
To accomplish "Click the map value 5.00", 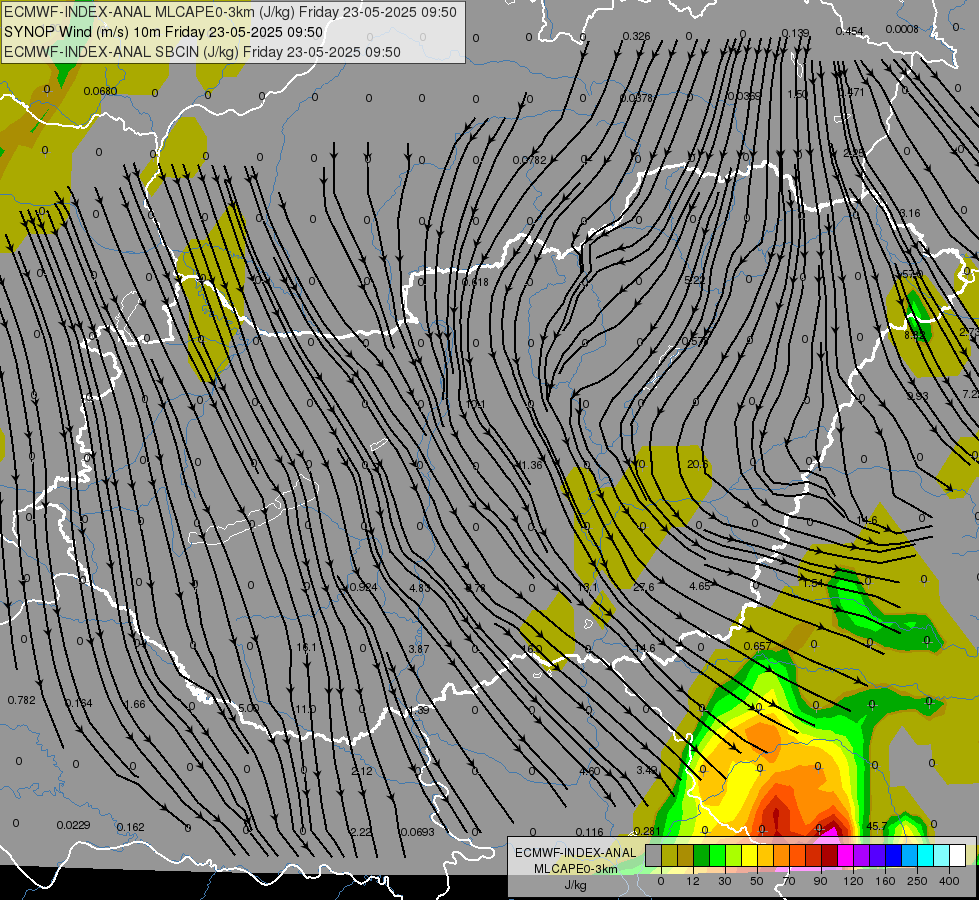I will coord(248,708).
